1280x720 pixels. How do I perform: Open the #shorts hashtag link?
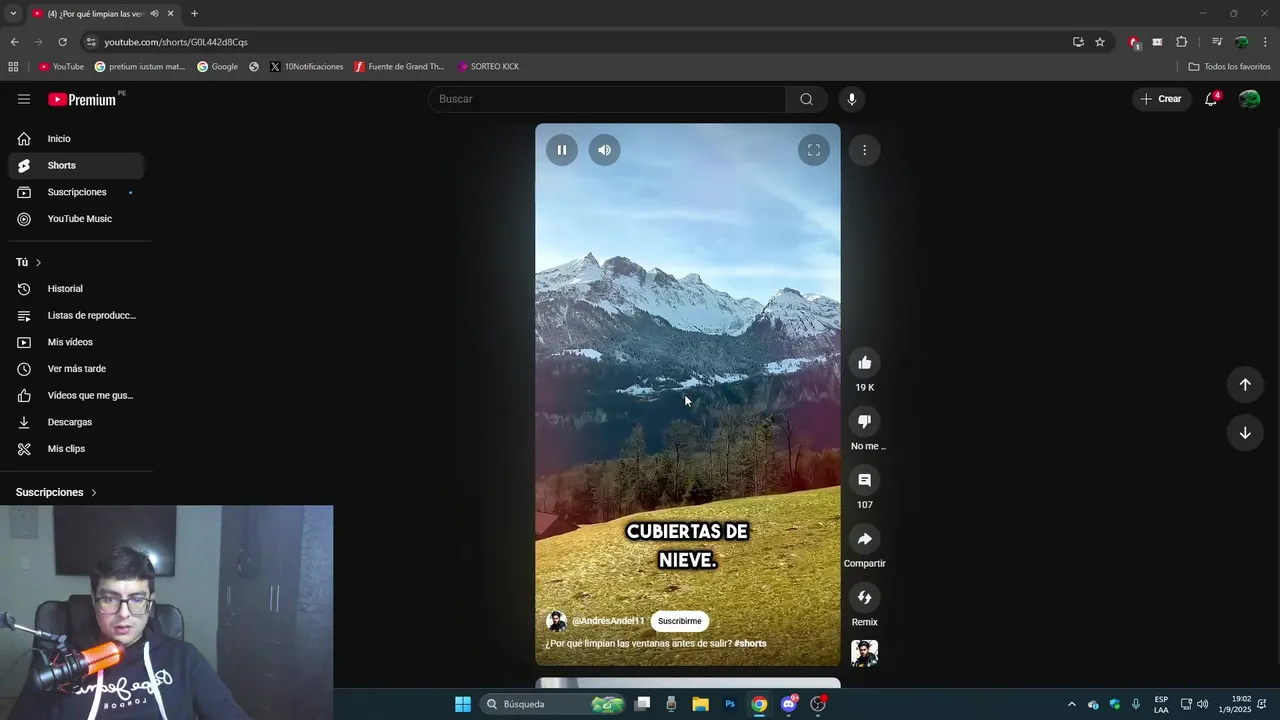750,643
